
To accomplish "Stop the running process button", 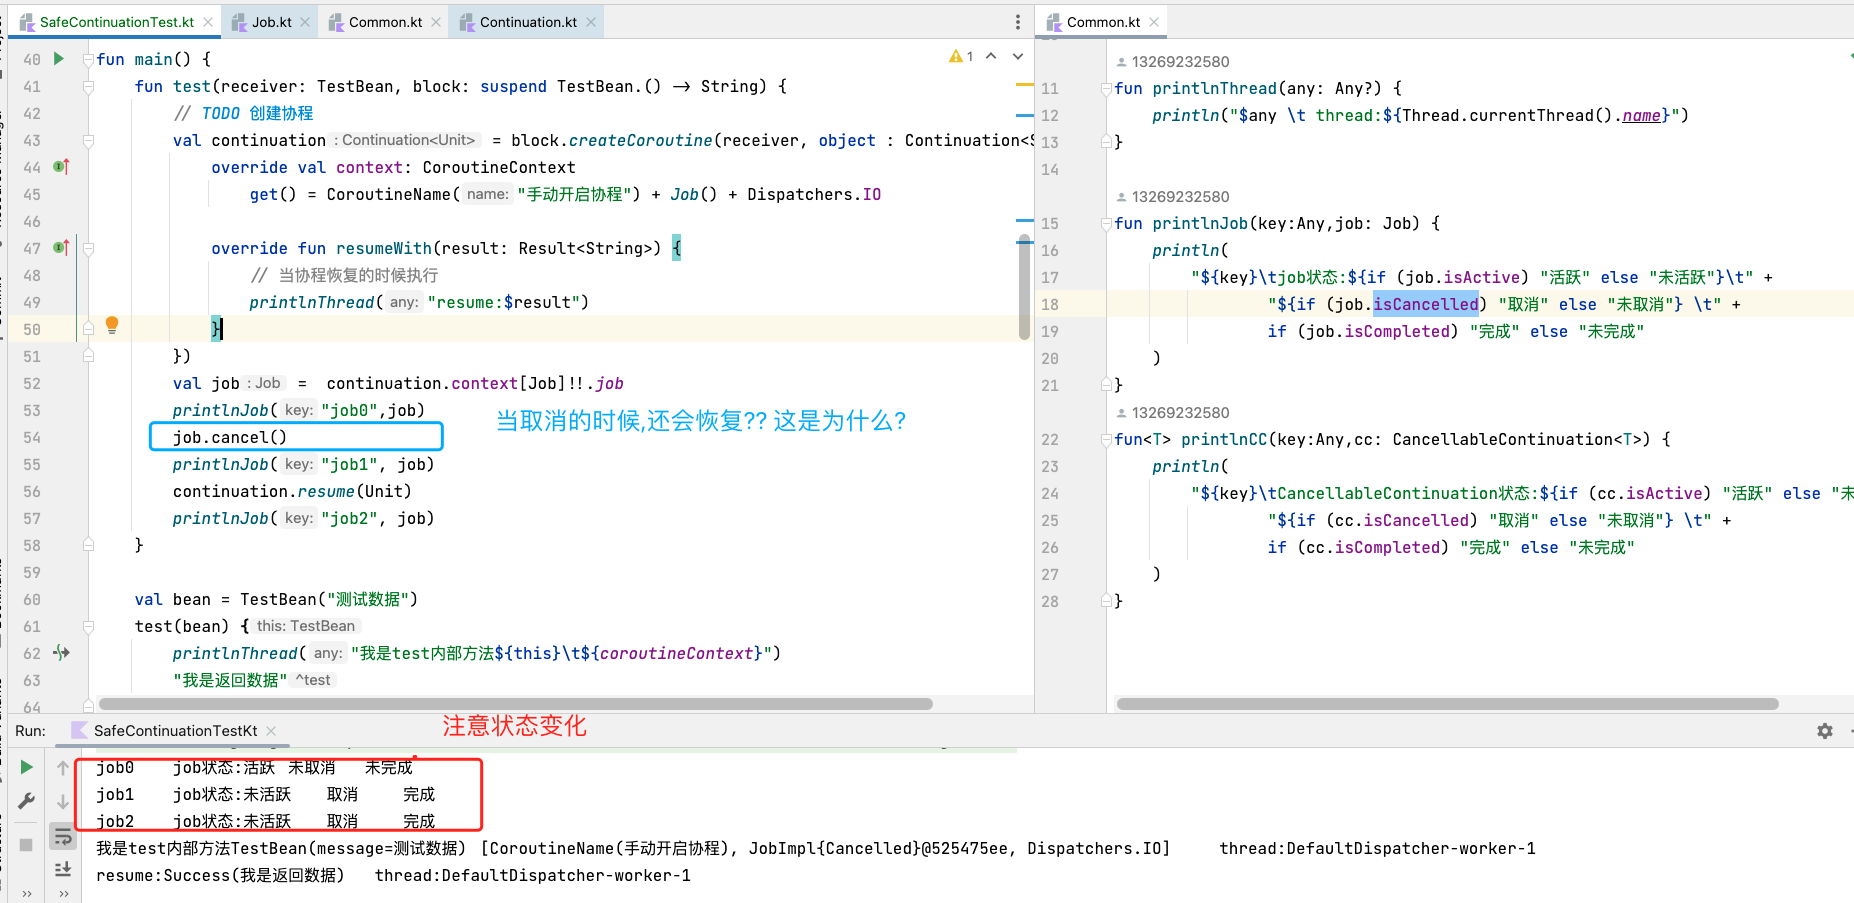I will coord(26,845).
